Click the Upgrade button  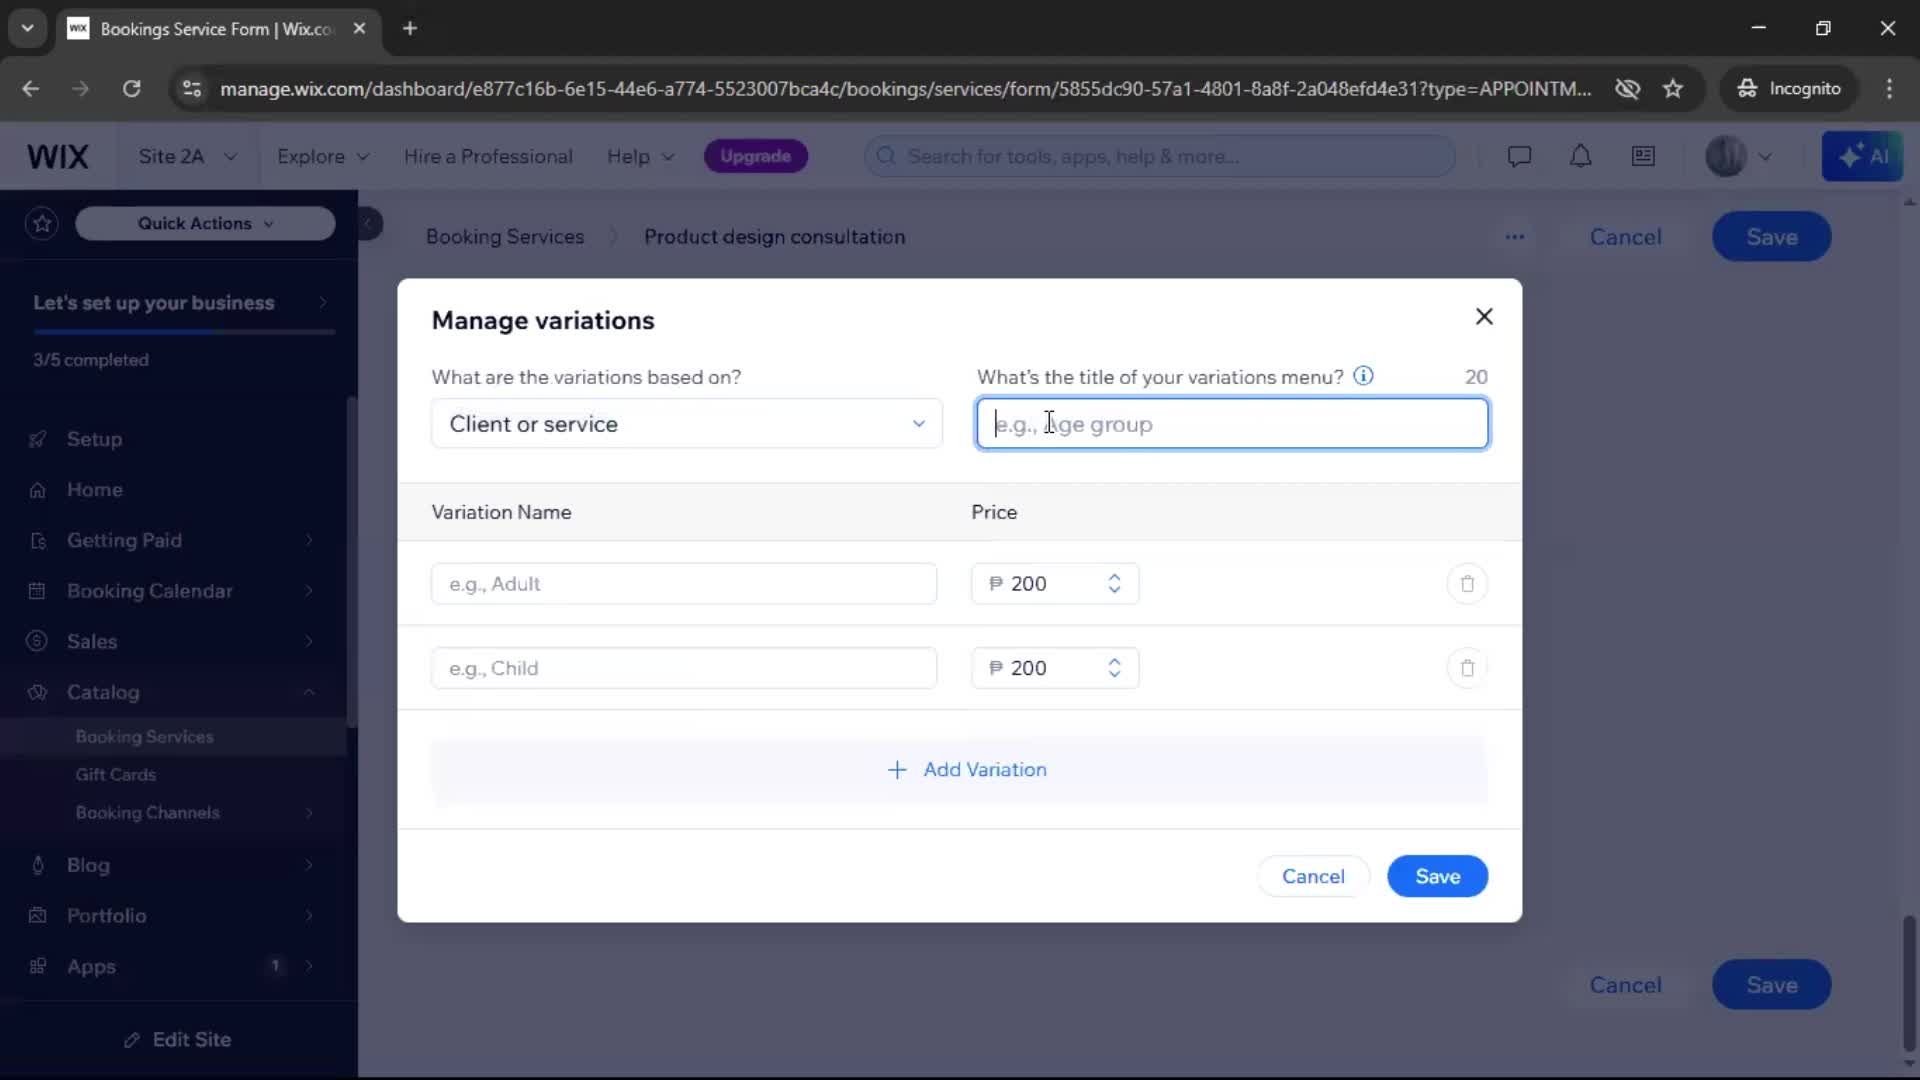click(x=756, y=156)
